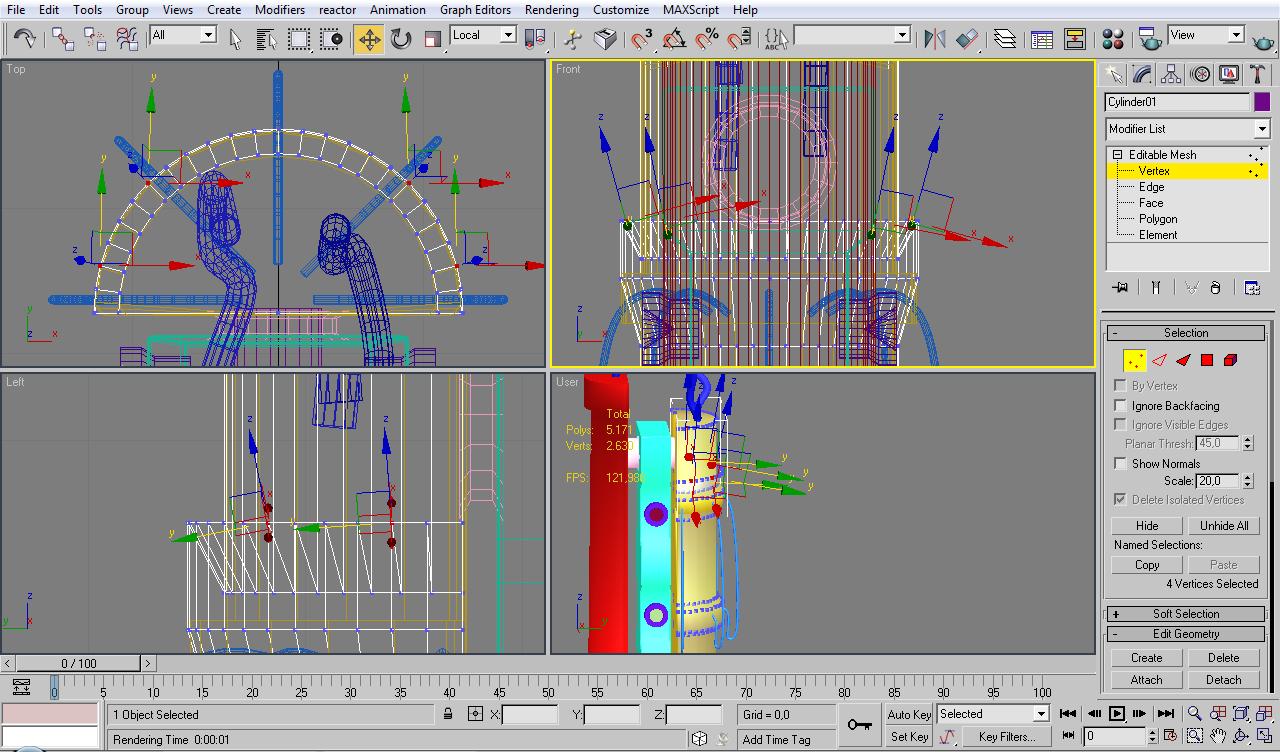This screenshot has width=1280, height=752.
Task: Toggle the By Vertex checkbox
Action: pyautogui.click(x=1120, y=385)
